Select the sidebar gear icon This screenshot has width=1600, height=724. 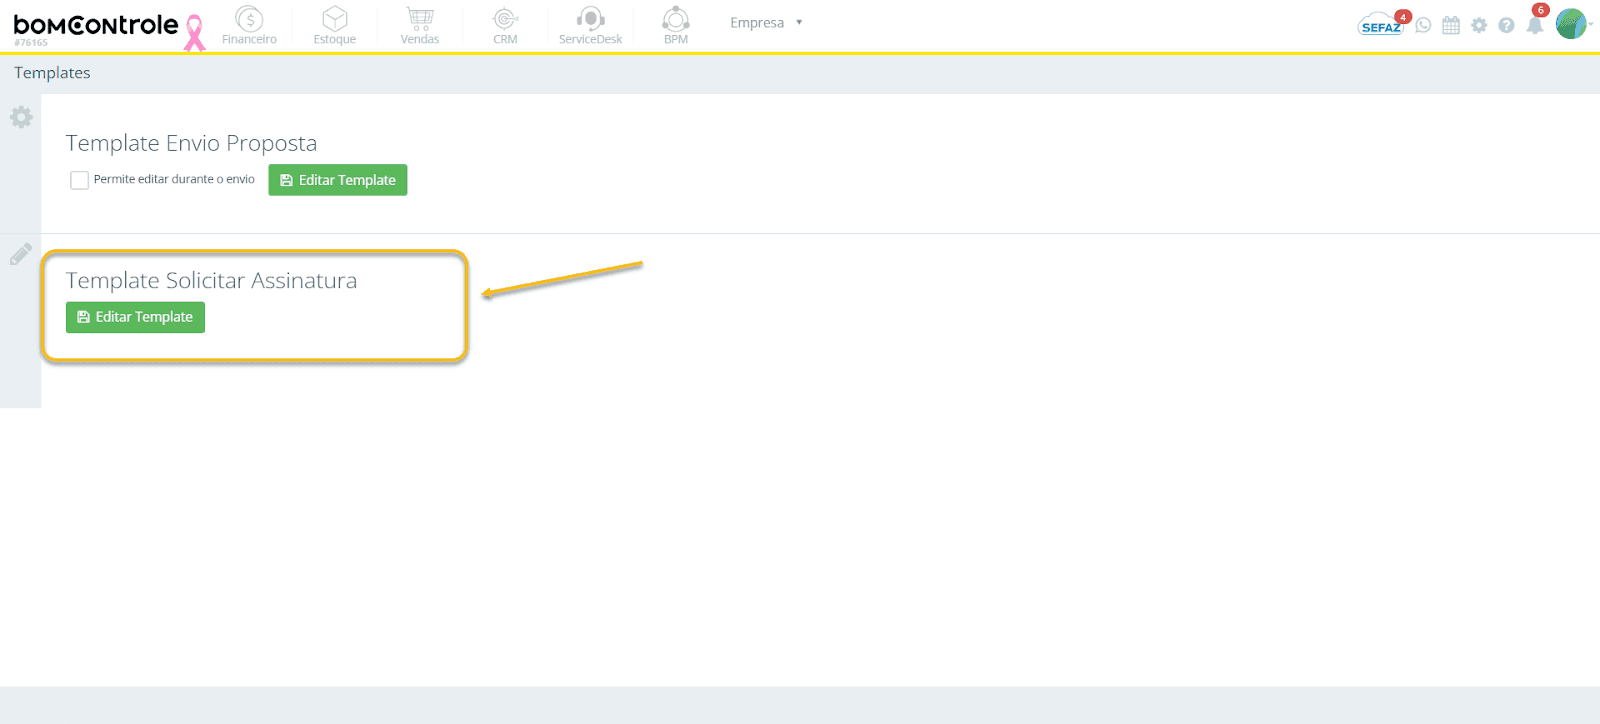[21, 117]
